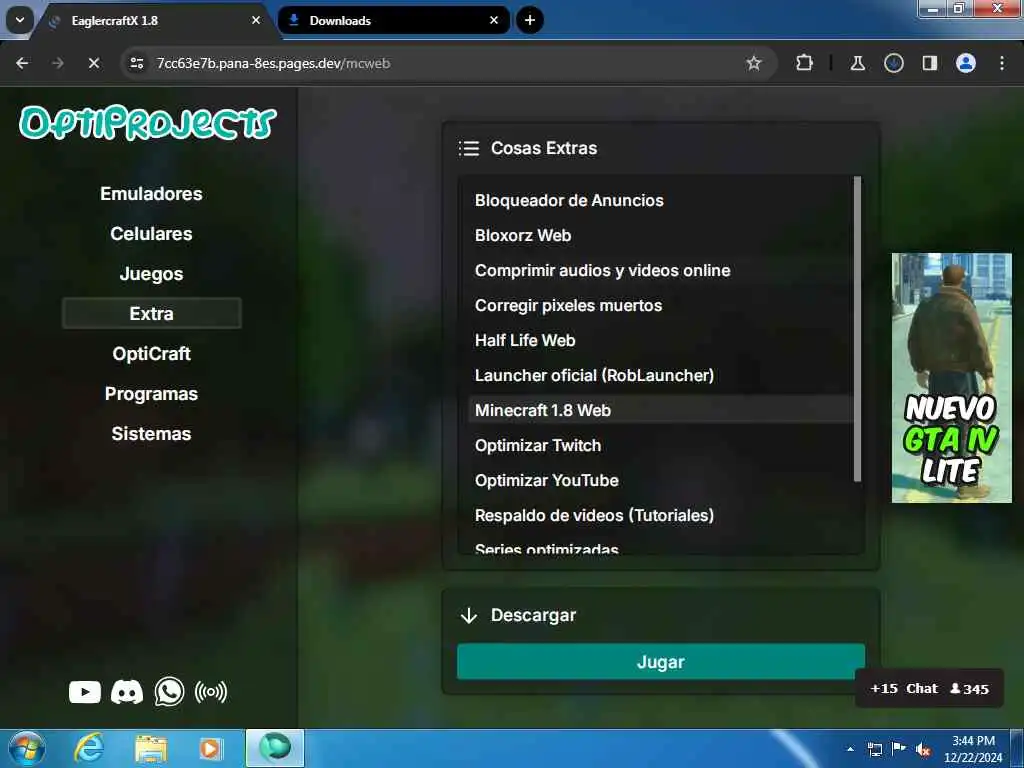Open the browser three-dot menu
This screenshot has height=768, width=1024.
(1002, 63)
